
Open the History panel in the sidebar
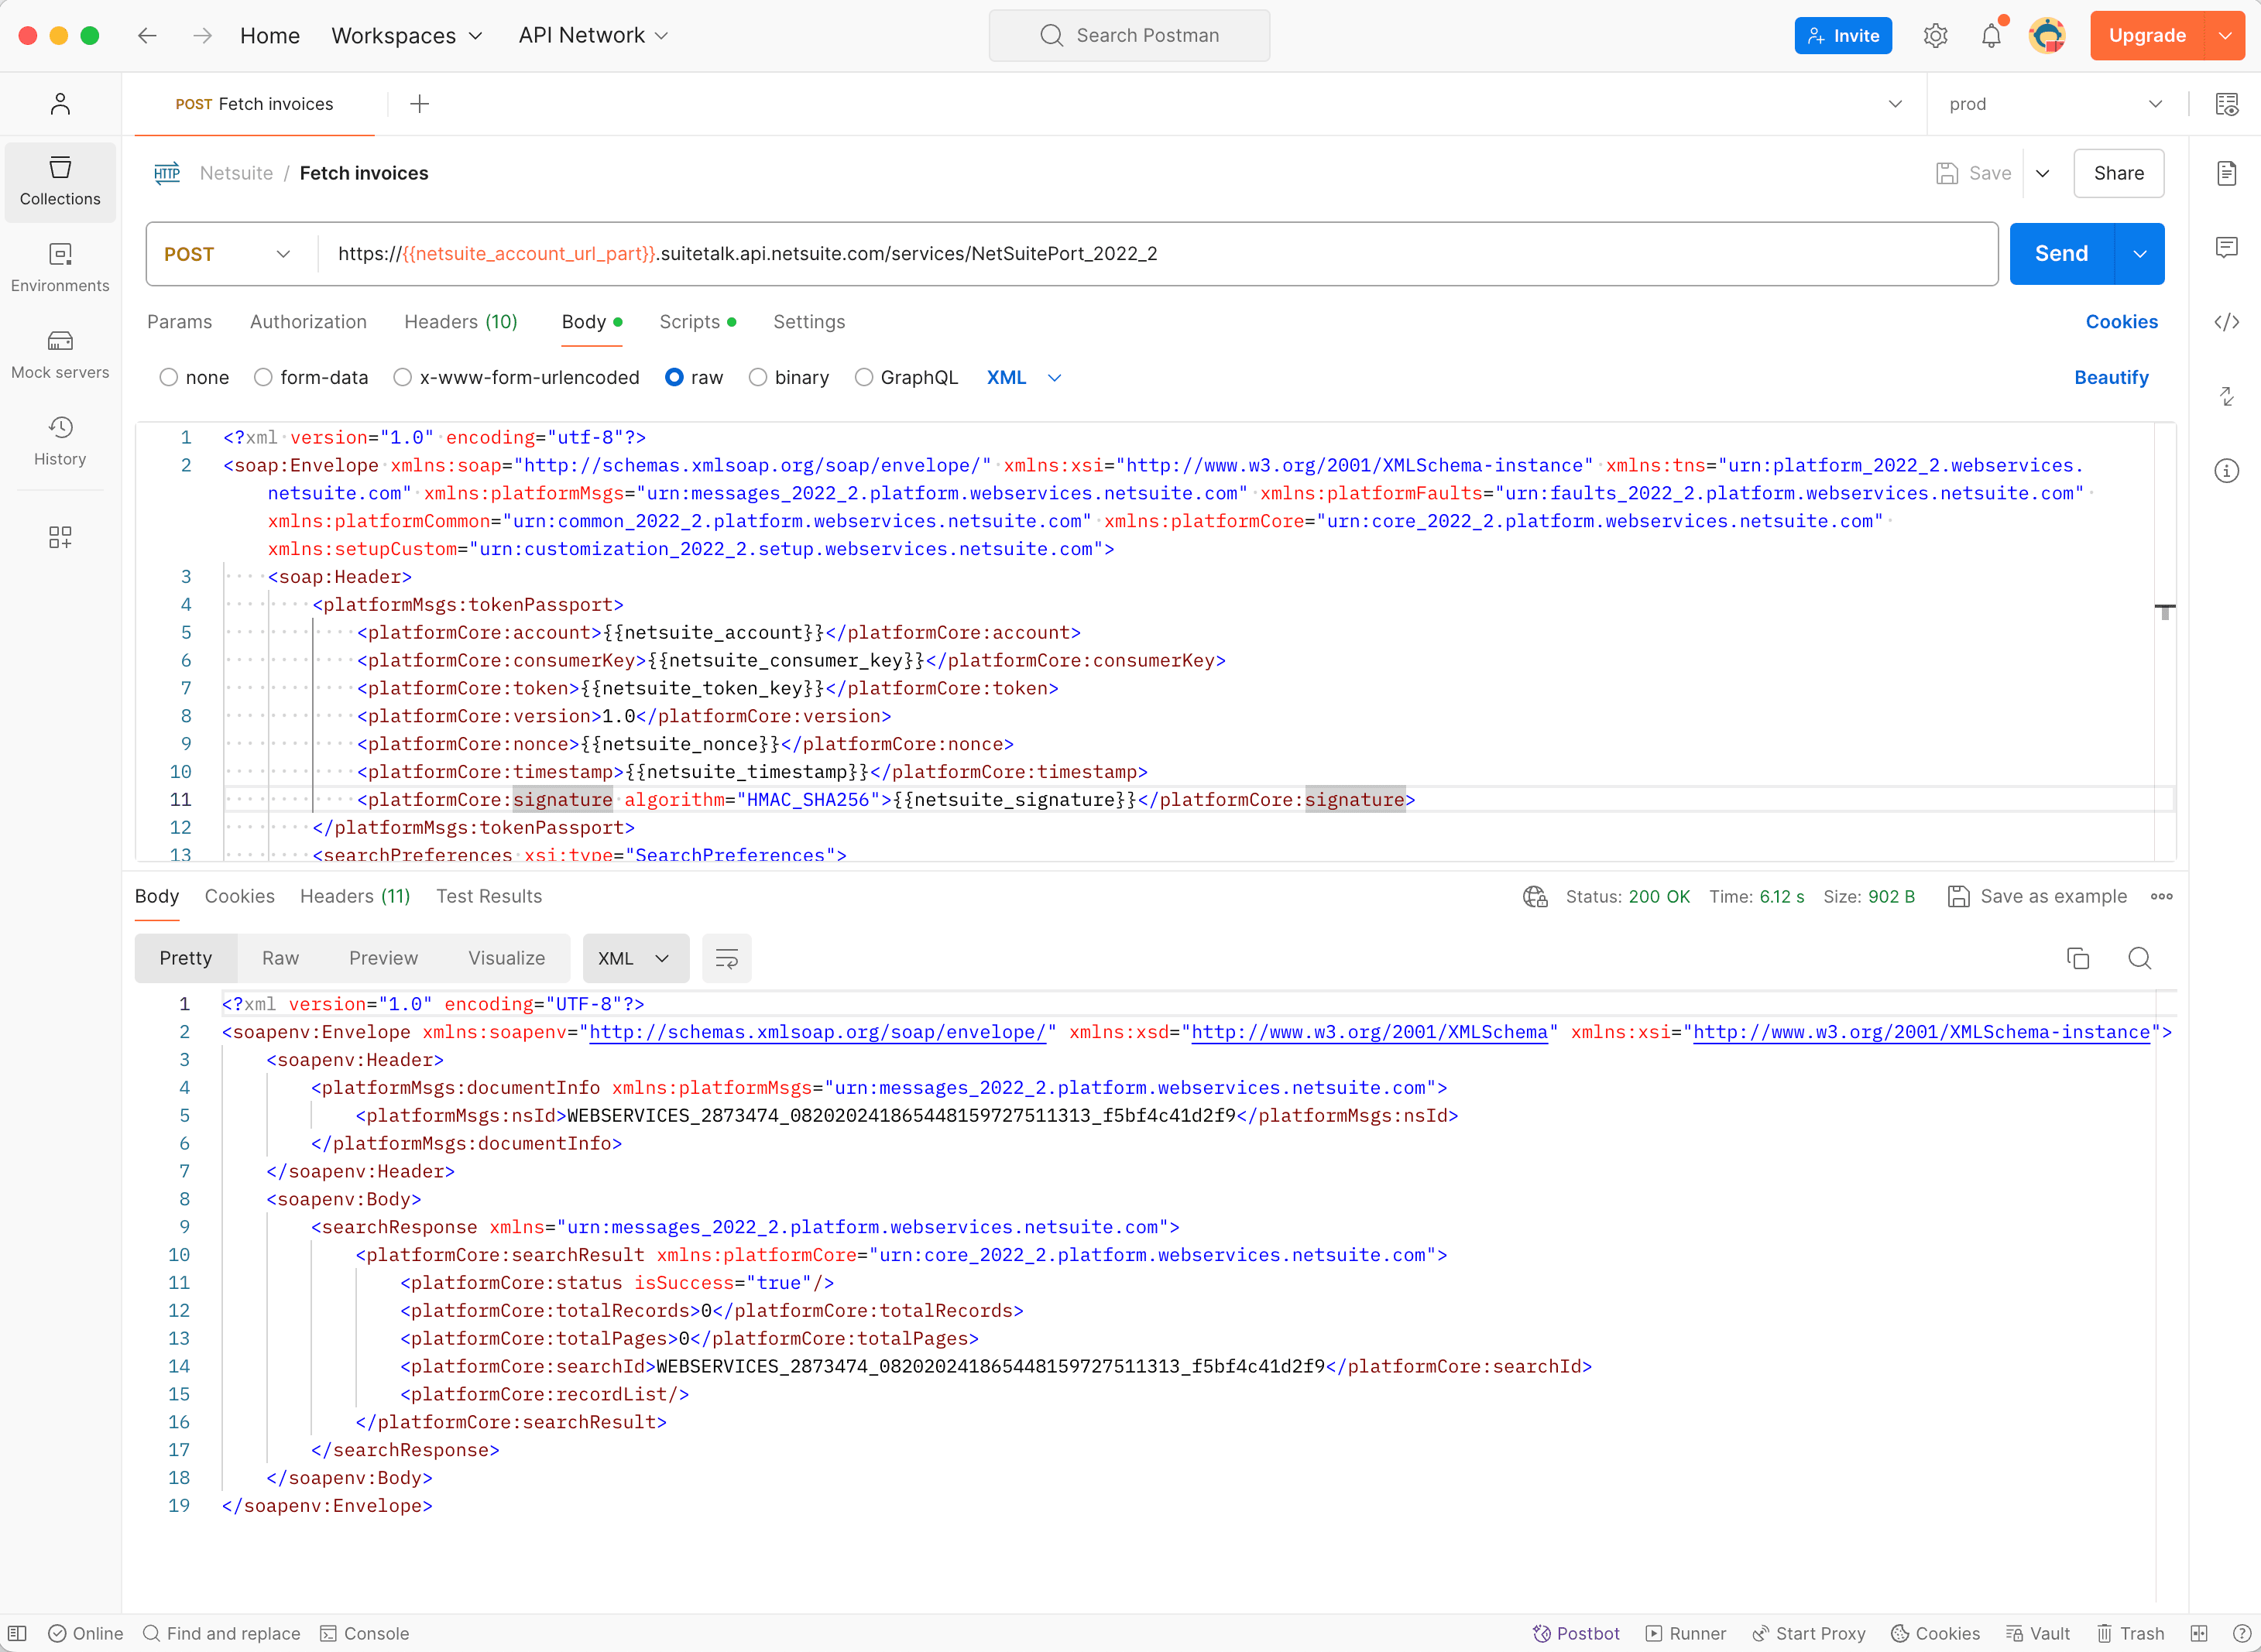60,440
